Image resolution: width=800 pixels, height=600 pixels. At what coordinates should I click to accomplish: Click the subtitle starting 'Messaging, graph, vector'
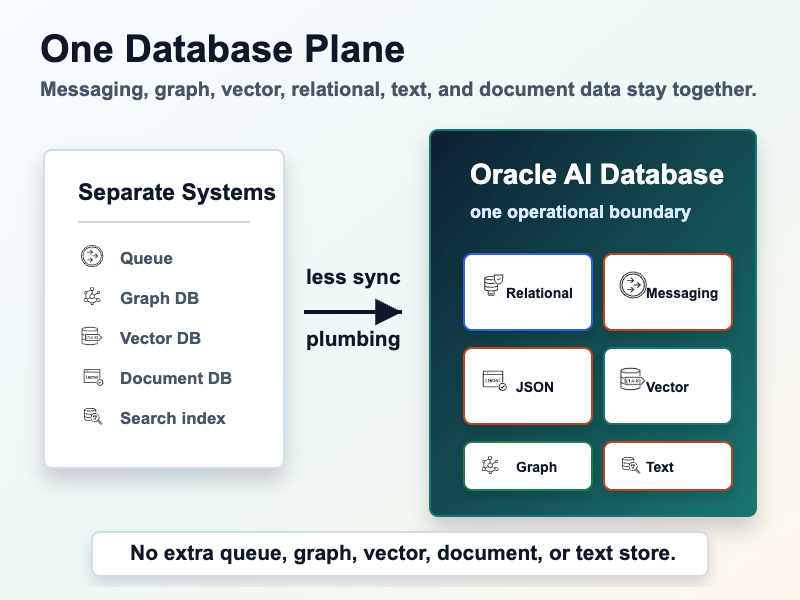398,89
